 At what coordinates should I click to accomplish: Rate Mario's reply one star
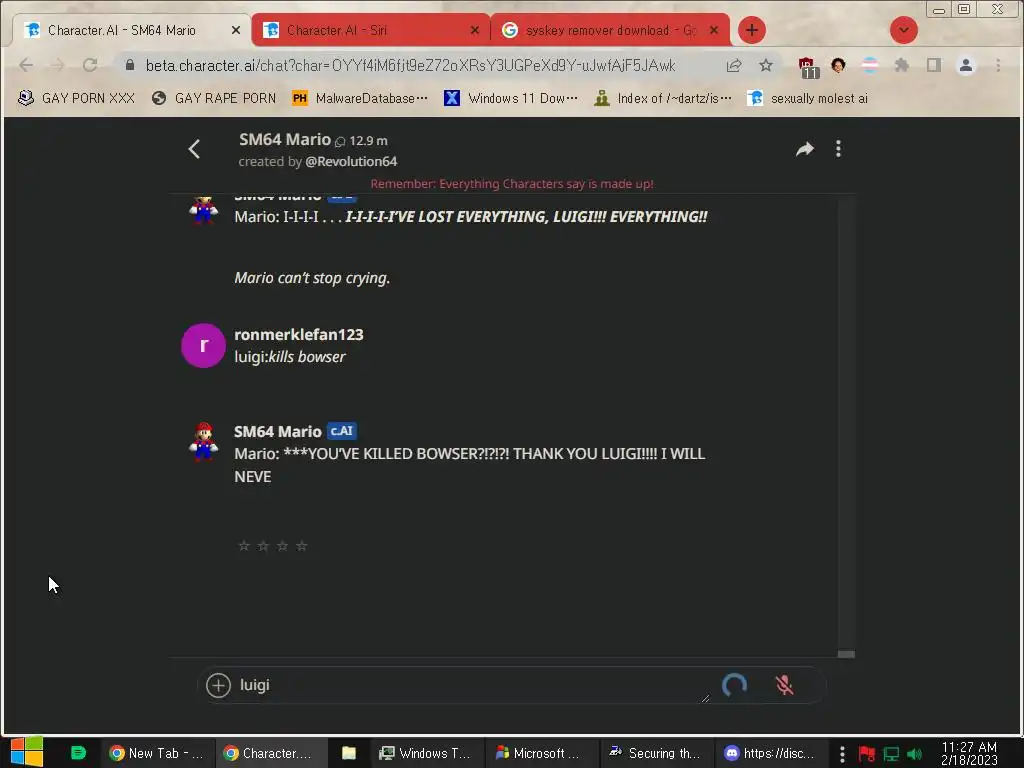pos(244,545)
